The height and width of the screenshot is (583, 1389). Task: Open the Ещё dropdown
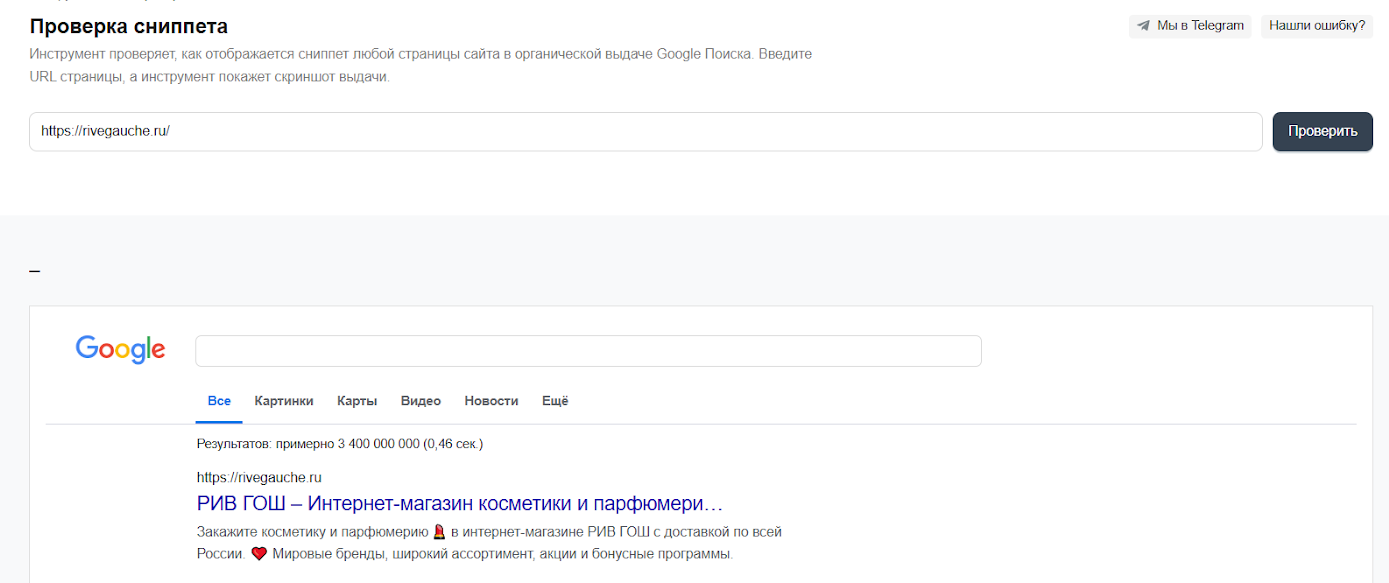tap(555, 400)
